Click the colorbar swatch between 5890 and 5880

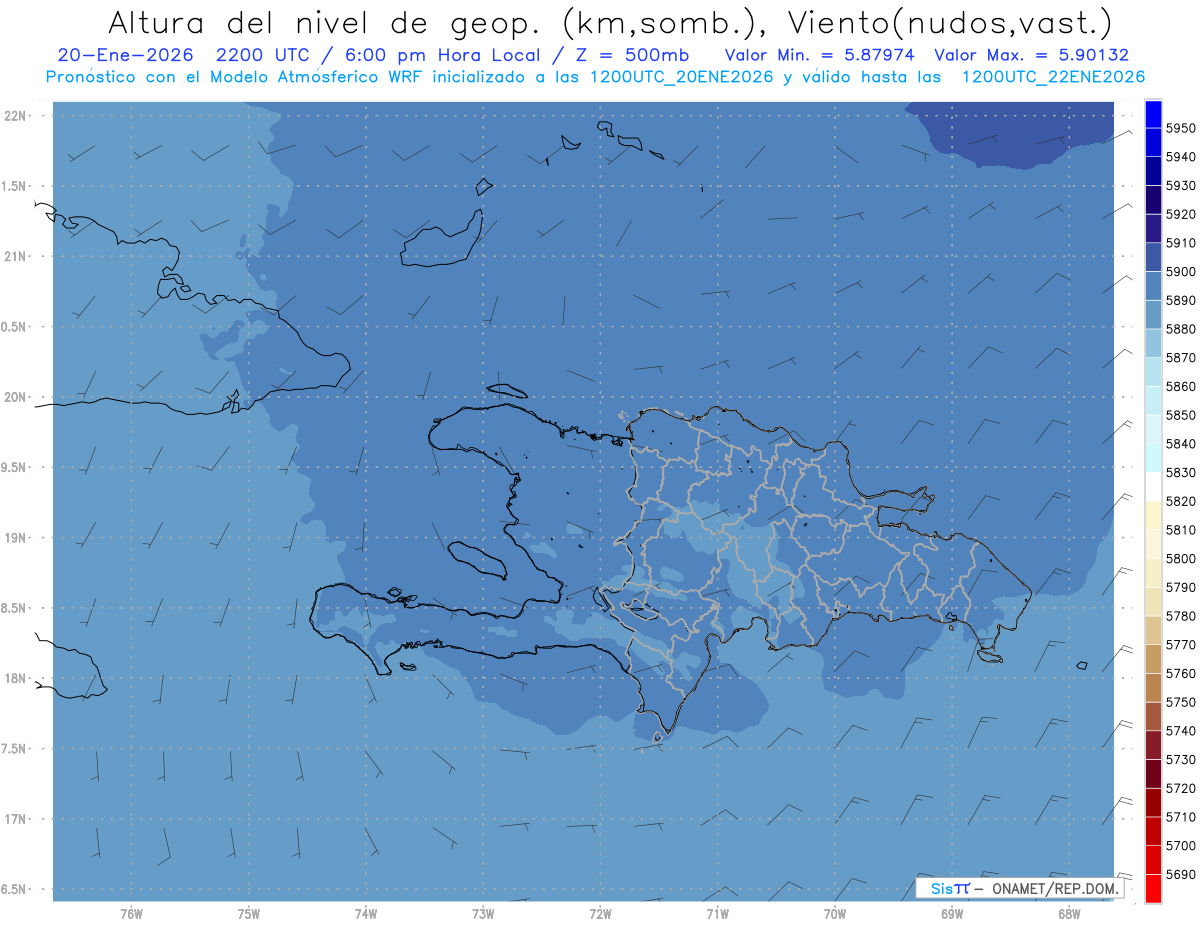[x=1153, y=314]
